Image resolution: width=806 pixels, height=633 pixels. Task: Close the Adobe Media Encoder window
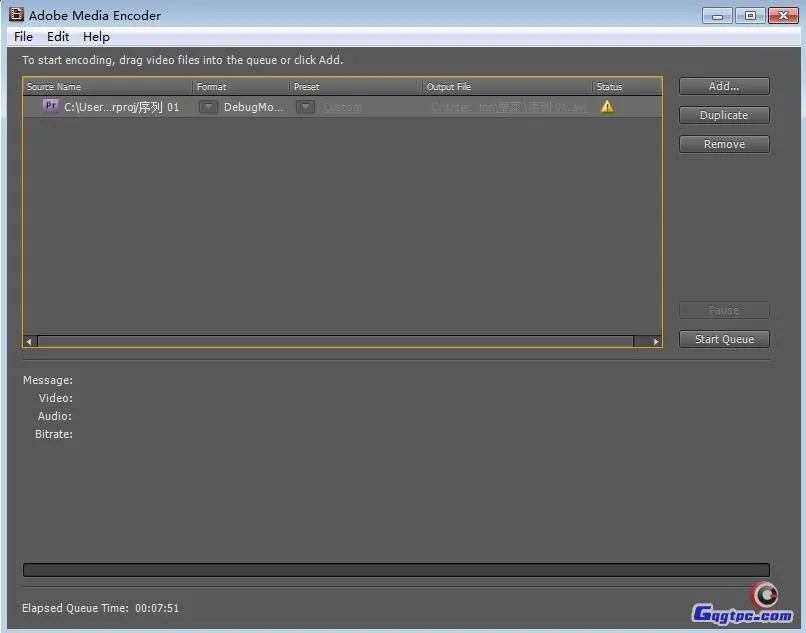coord(783,15)
